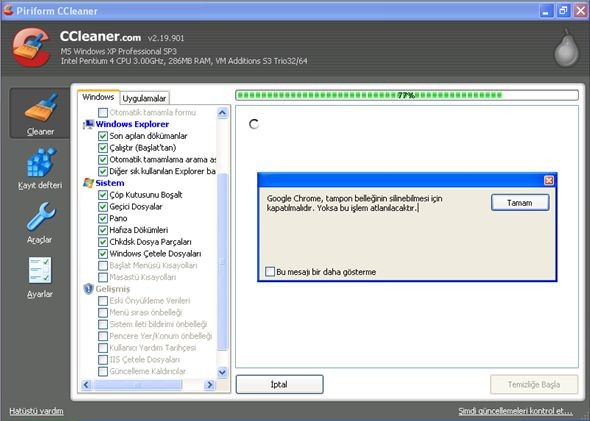
Task: Check Güncelleme Kaldırıcılar
Action: (x=102, y=371)
